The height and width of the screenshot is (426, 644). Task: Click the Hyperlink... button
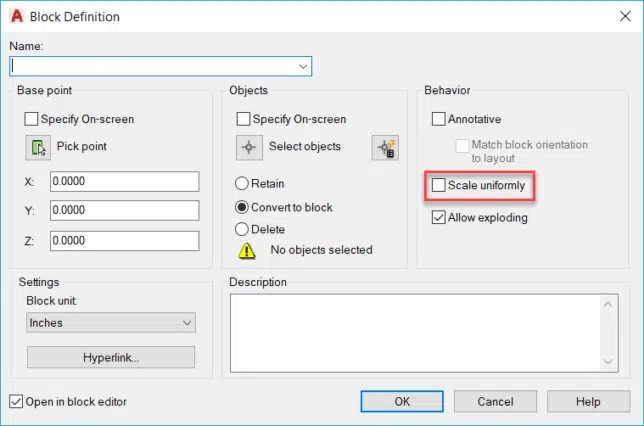point(111,357)
